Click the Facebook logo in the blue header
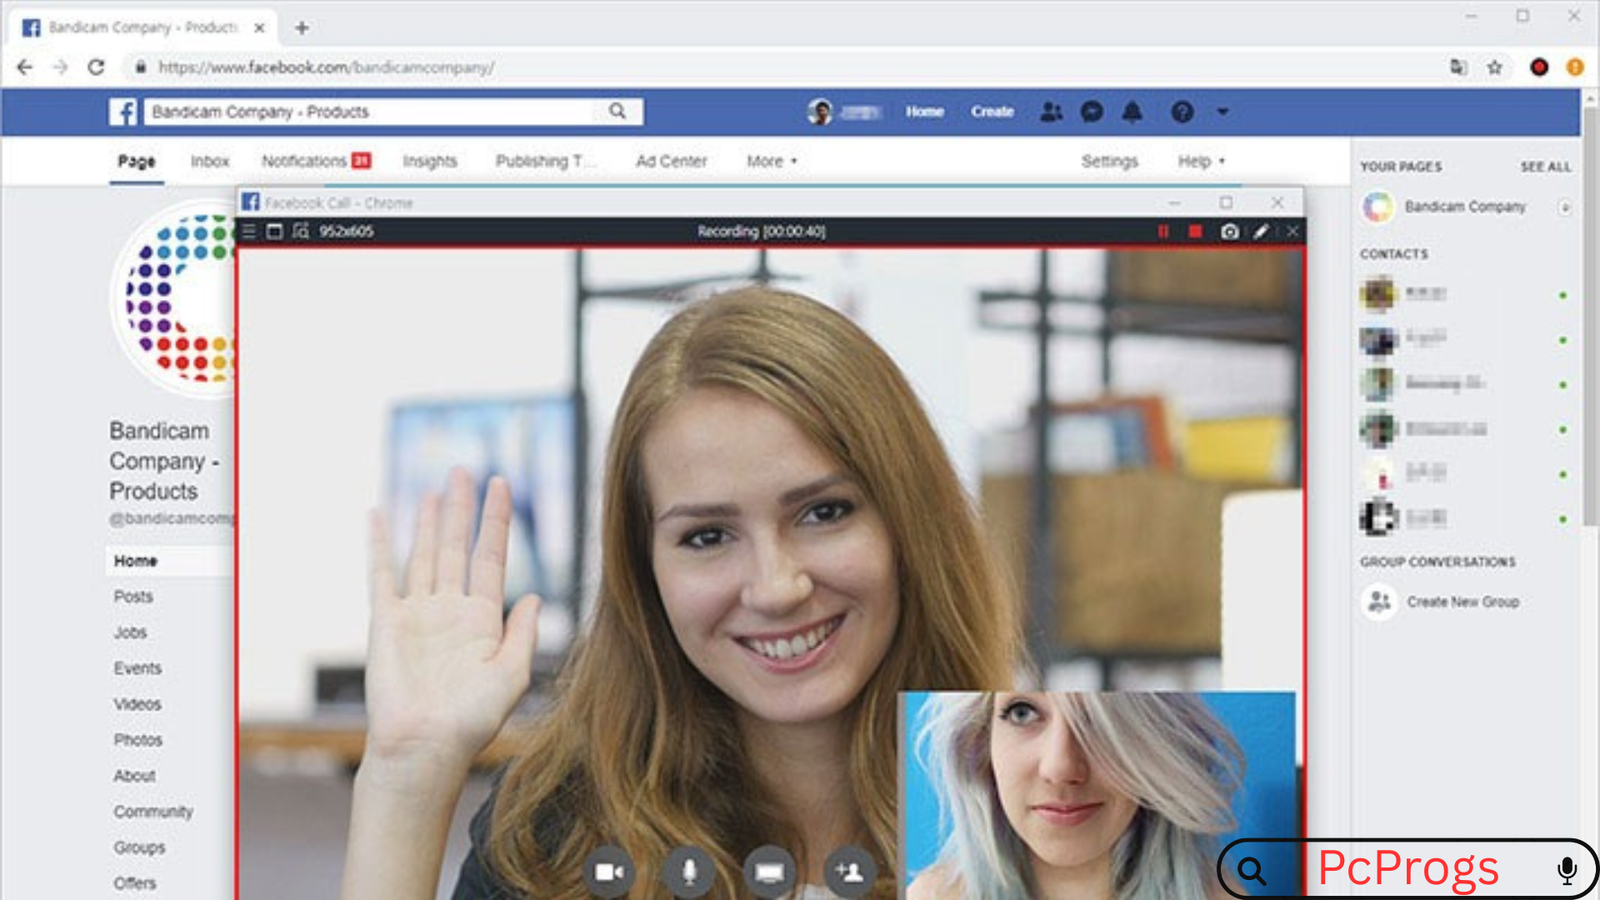The height and width of the screenshot is (900, 1600). (123, 111)
